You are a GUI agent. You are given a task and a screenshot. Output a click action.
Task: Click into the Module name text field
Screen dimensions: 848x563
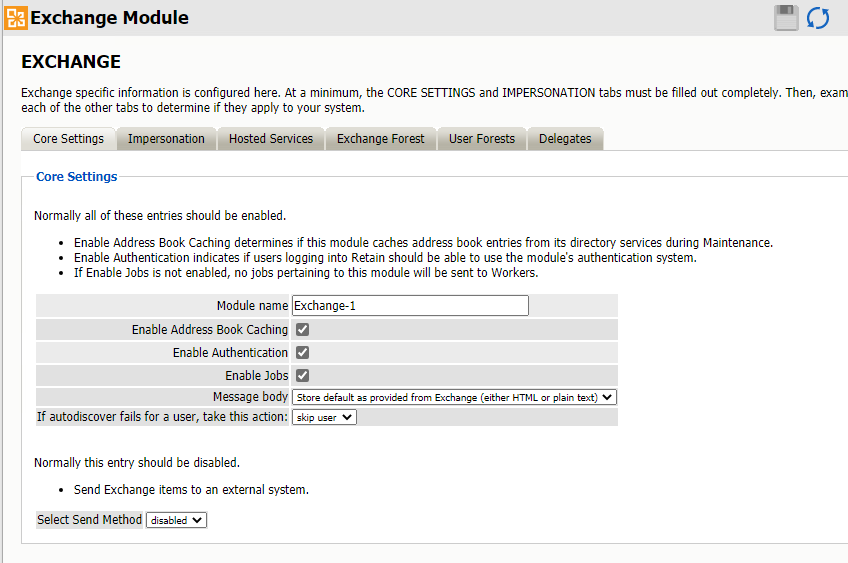410,306
